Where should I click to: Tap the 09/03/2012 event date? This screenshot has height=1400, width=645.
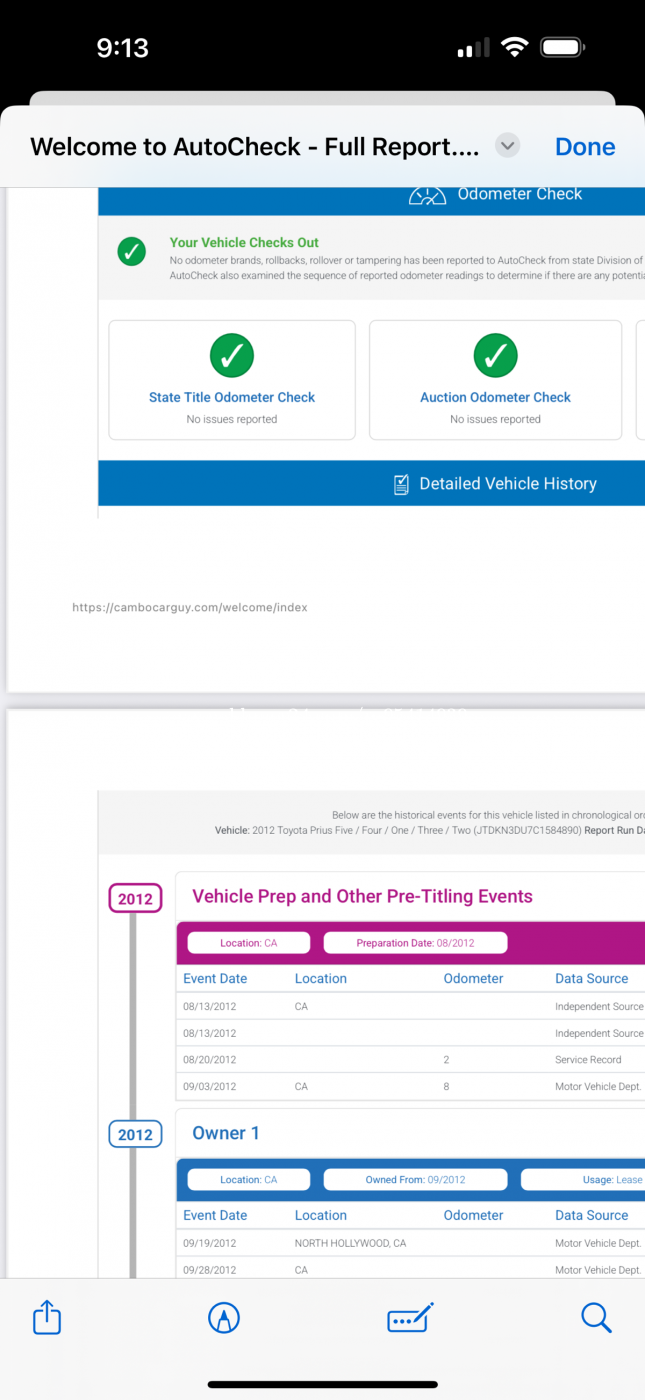pos(210,1086)
